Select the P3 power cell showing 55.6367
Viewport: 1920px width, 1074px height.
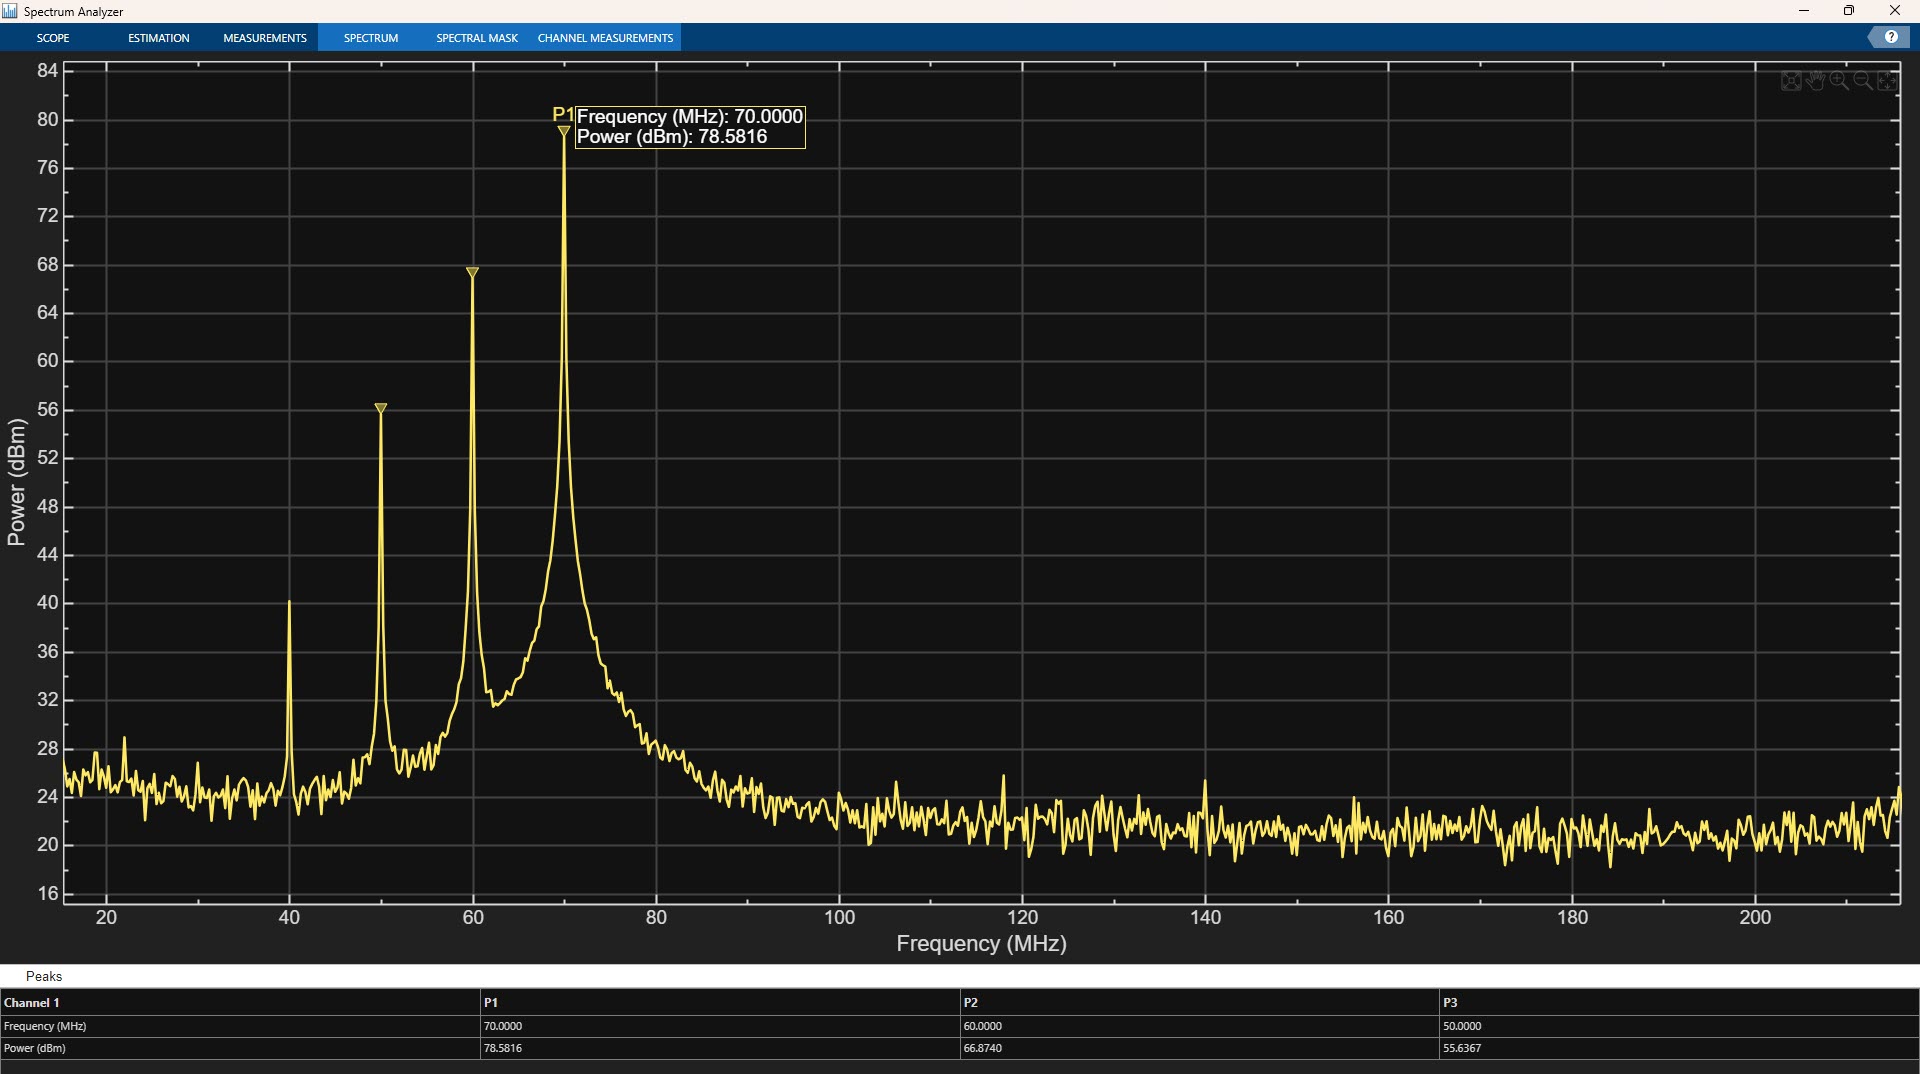pos(1462,1048)
